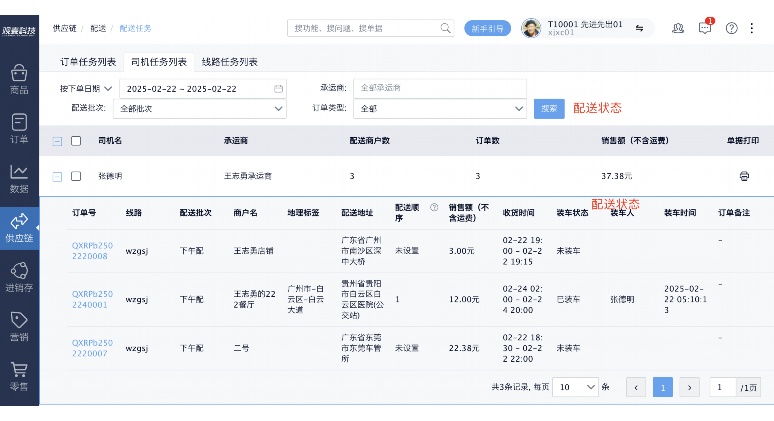Click the account name T10001 先进先出01
This screenshot has height=421, width=774.
coord(585,24)
